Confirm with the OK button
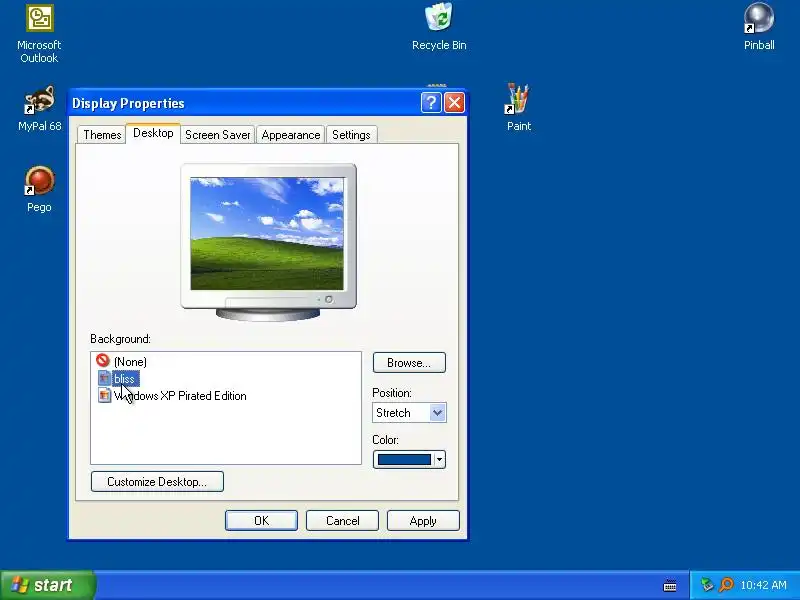 tap(261, 520)
